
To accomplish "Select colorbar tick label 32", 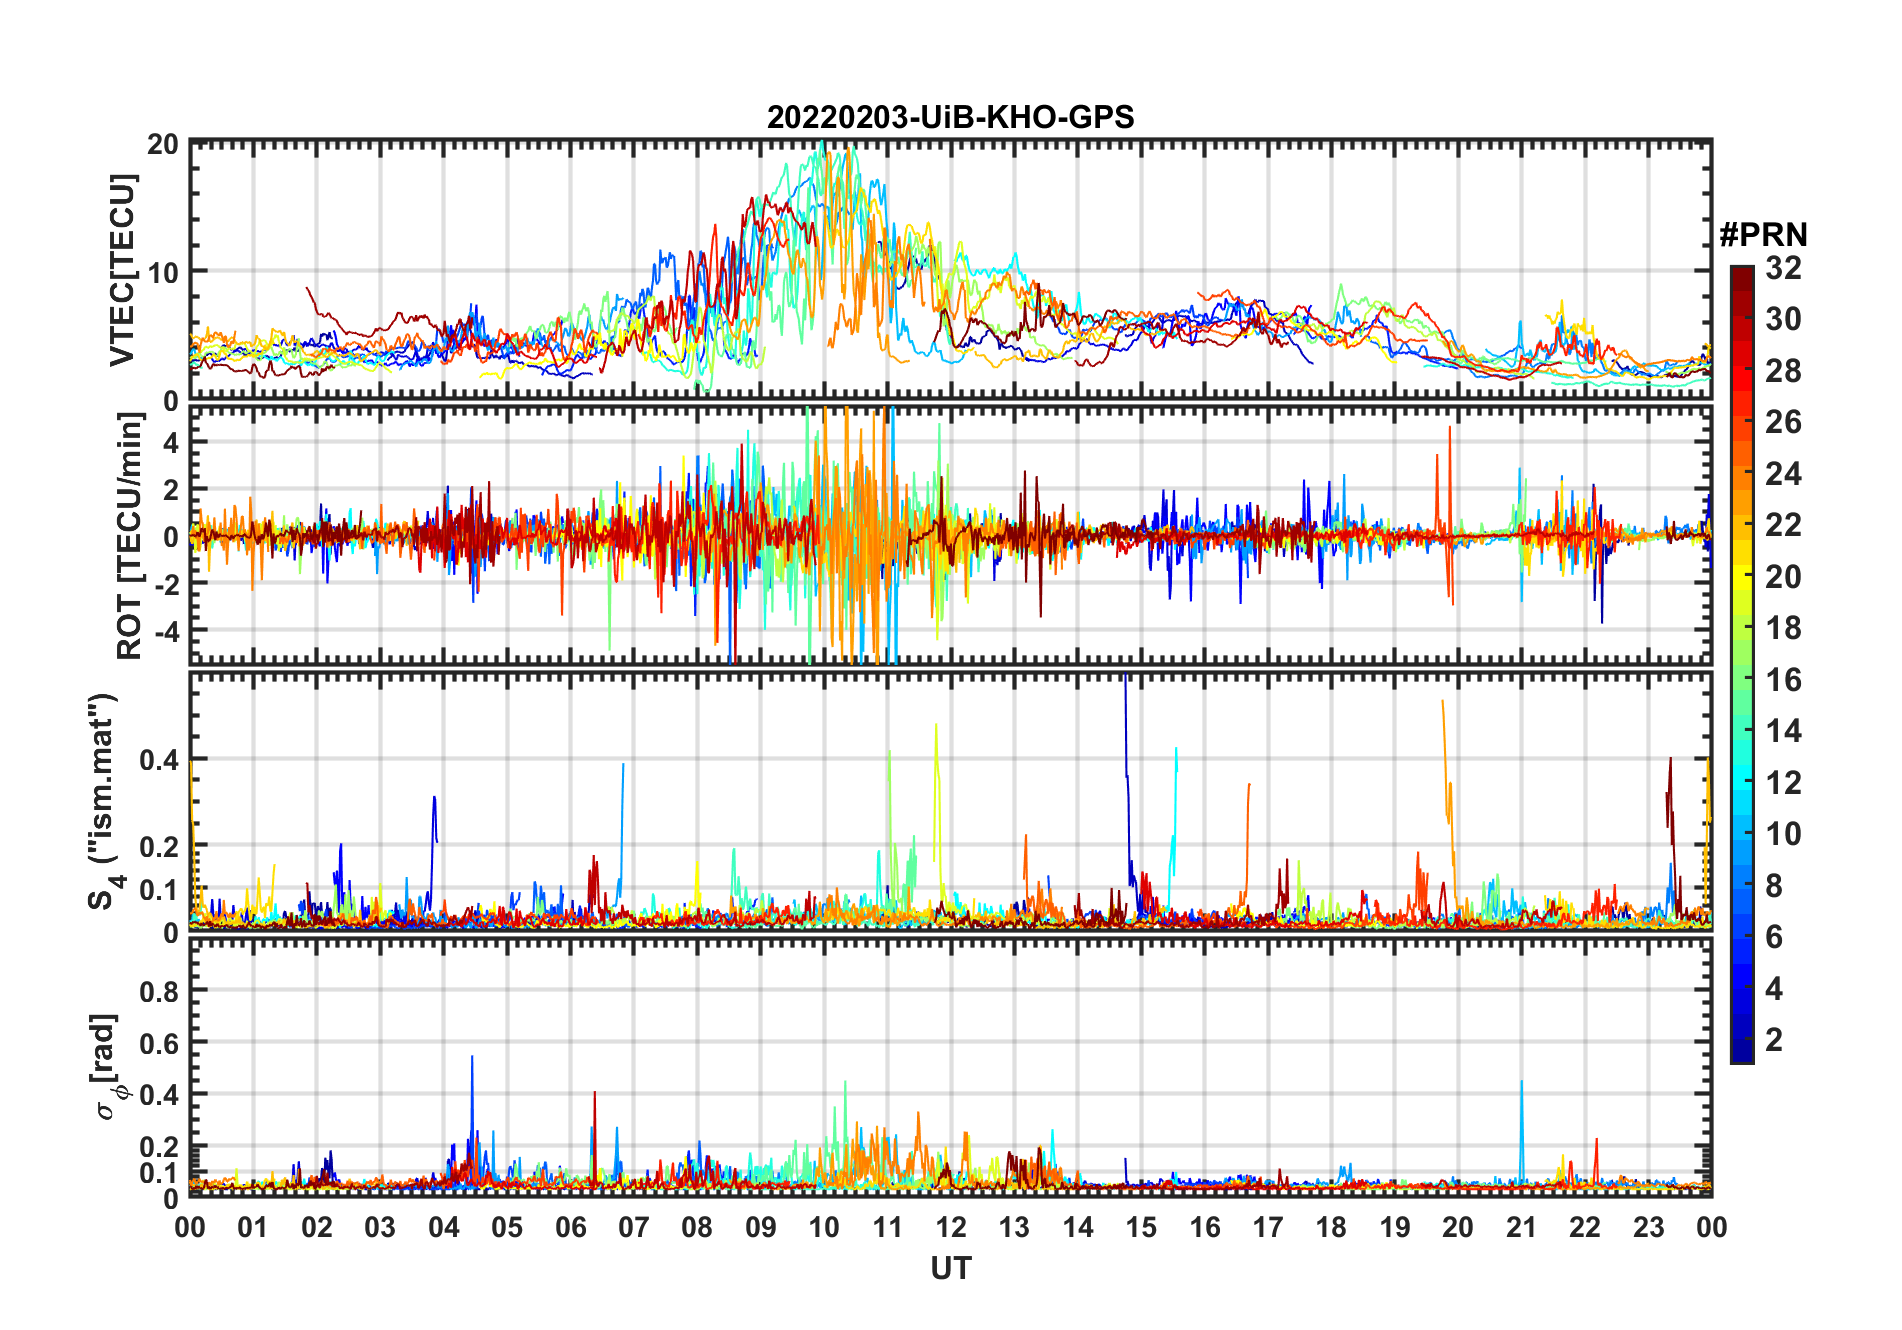I will (1783, 268).
